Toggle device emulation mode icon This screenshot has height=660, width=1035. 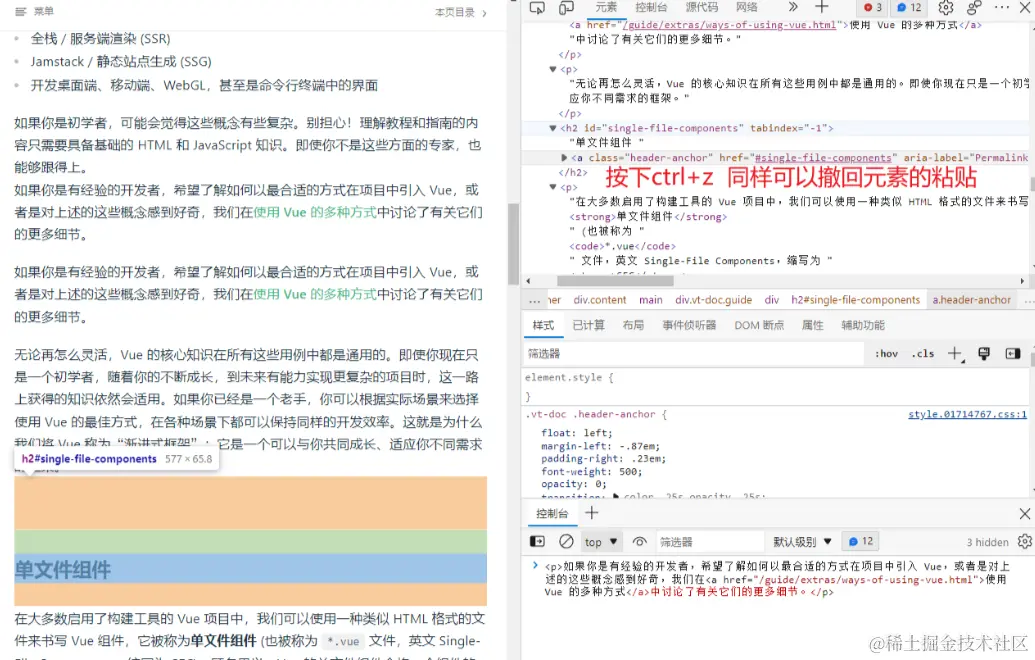point(566,7)
